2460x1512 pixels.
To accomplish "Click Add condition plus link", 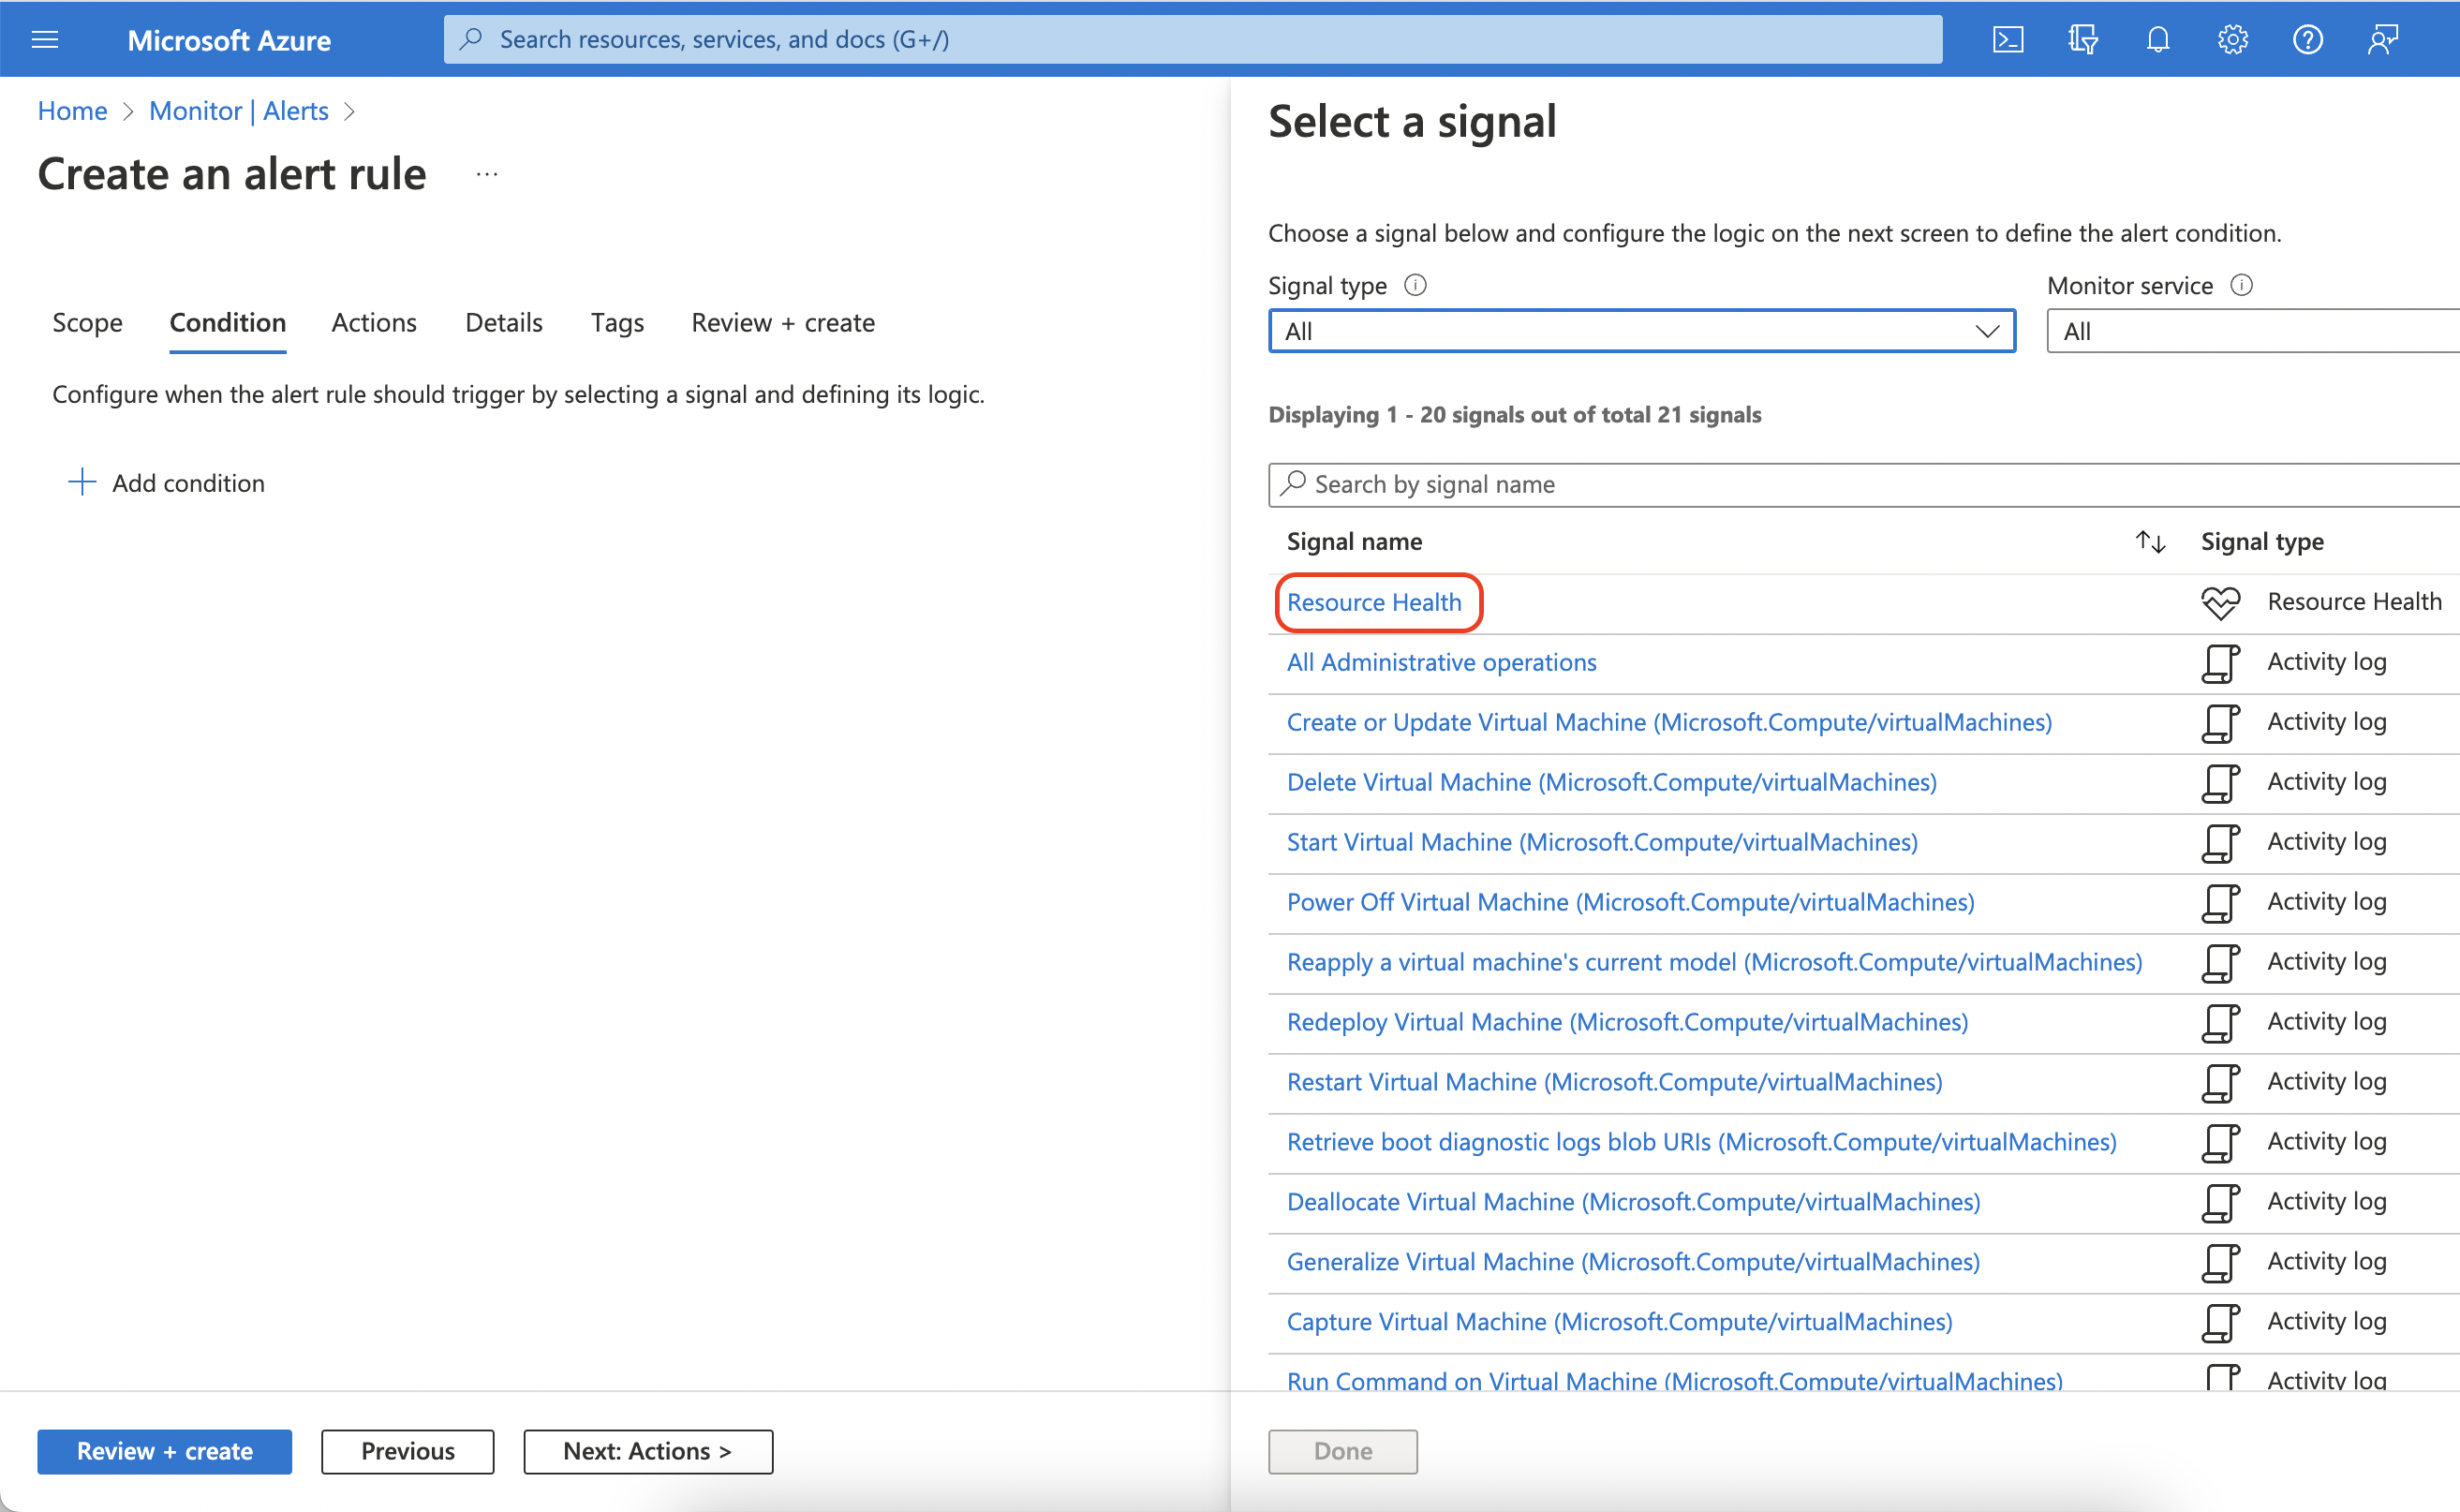I will (167, 483).
